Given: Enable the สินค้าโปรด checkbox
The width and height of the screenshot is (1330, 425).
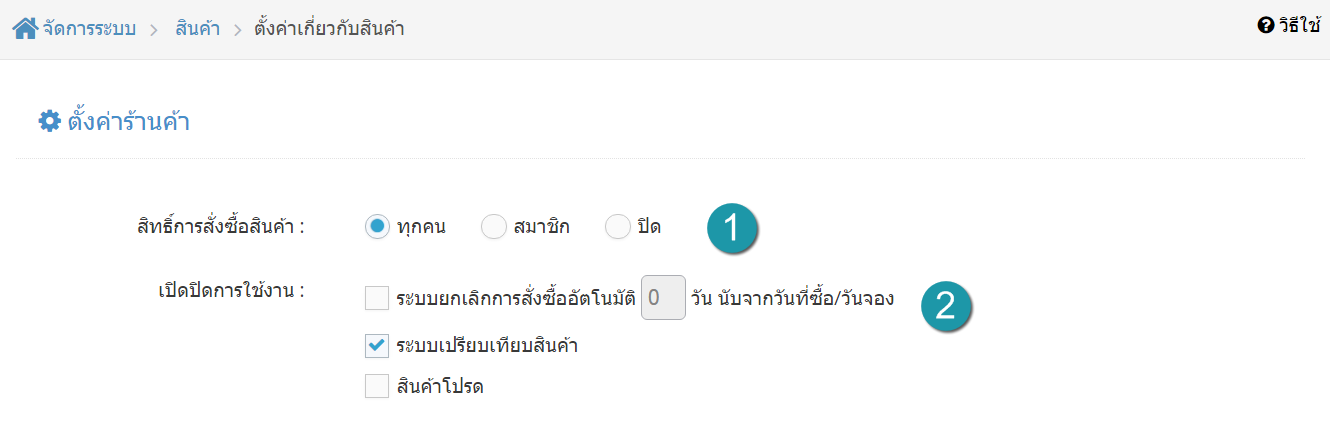Looking at the screenshot, I should (x=377, y=385).
